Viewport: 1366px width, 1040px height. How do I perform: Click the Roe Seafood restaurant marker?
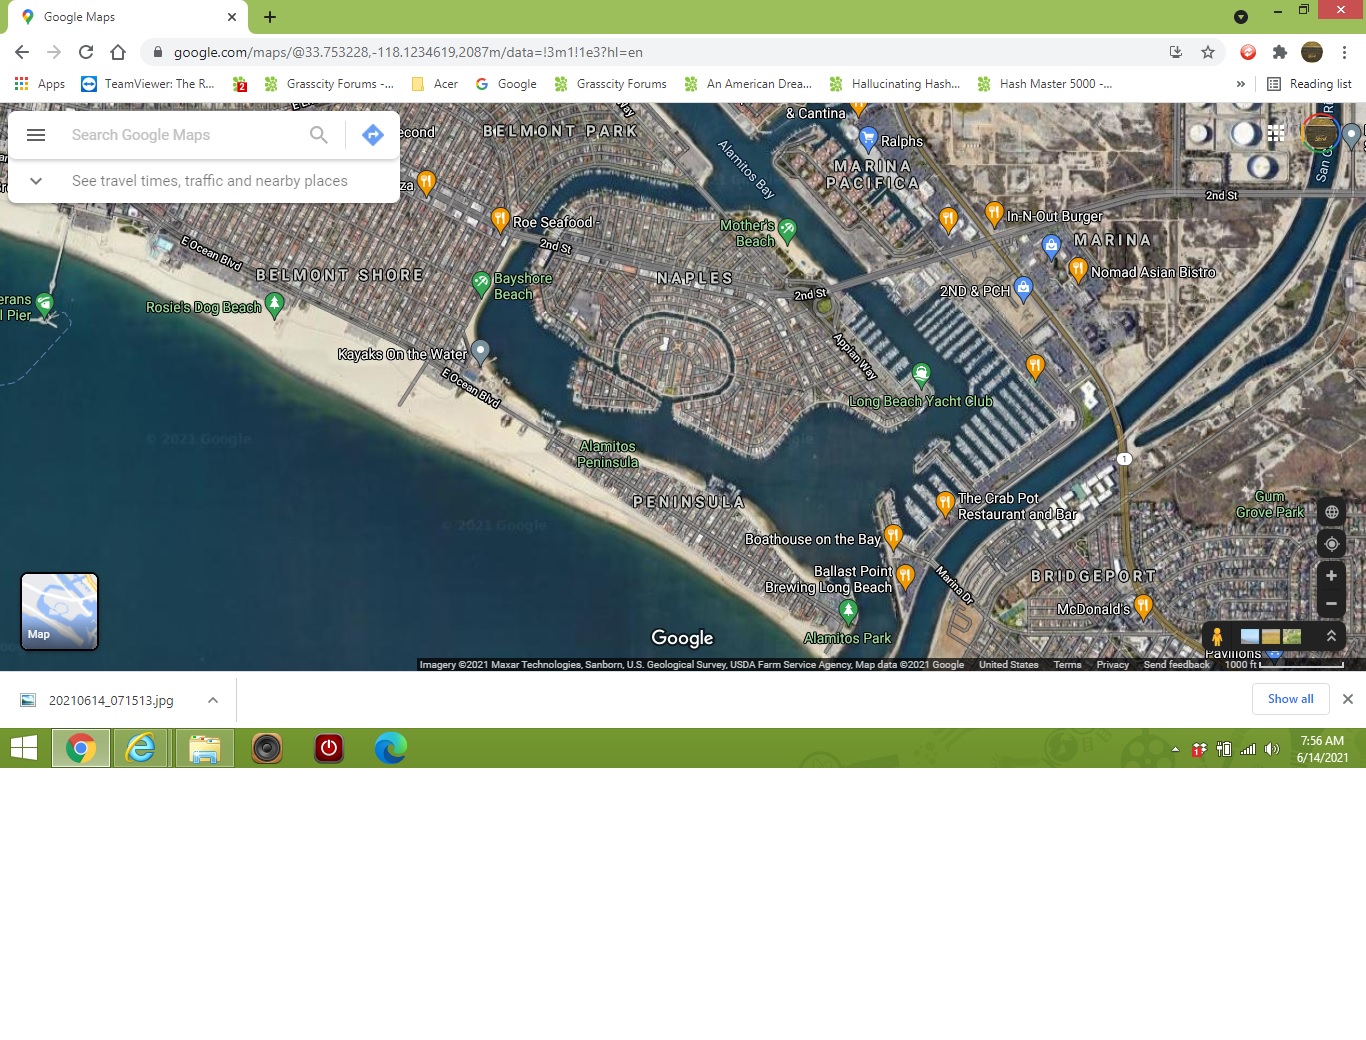tap(500, 219)
